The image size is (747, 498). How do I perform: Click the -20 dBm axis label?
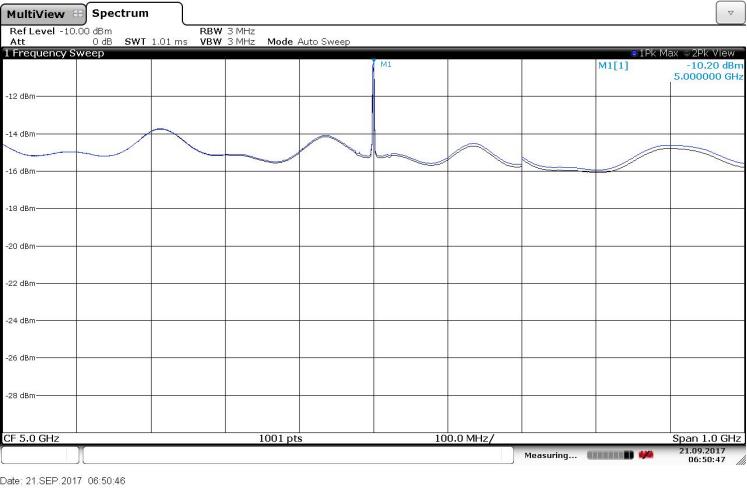point(20,246)
